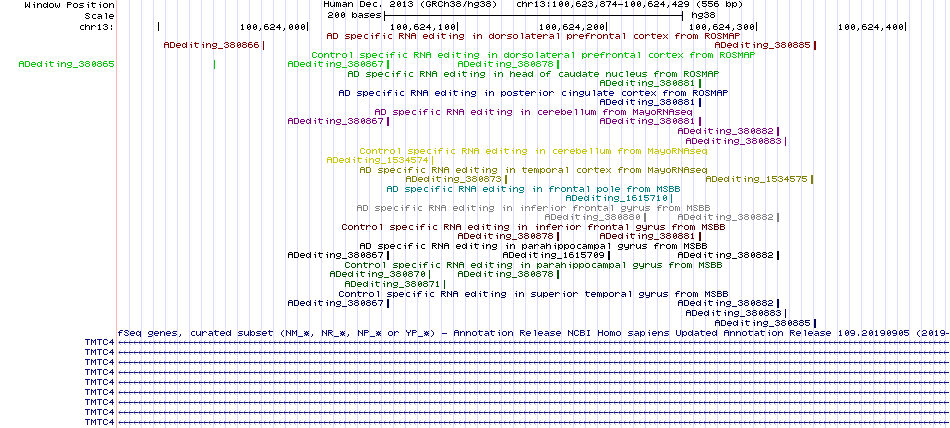This screenshot has width=950, height=428.
Task: Click the Control specific cerebellum MayoRNAseq track title
Action: coord(533,150)
